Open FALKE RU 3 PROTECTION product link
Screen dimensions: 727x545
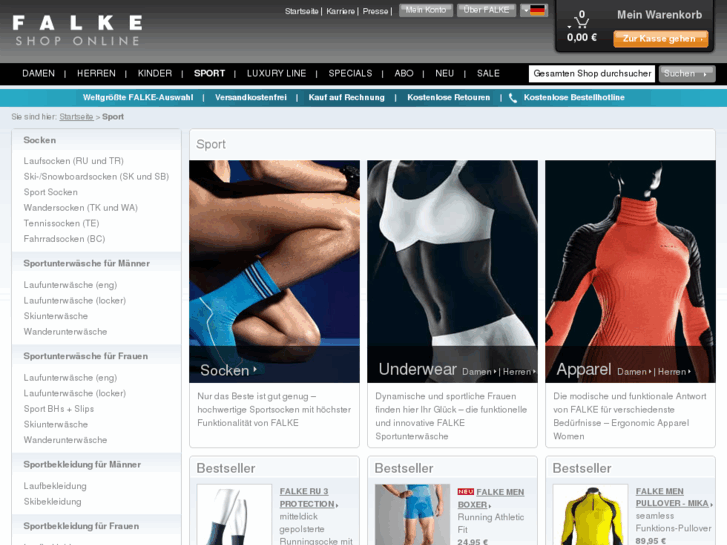point(307,498)
